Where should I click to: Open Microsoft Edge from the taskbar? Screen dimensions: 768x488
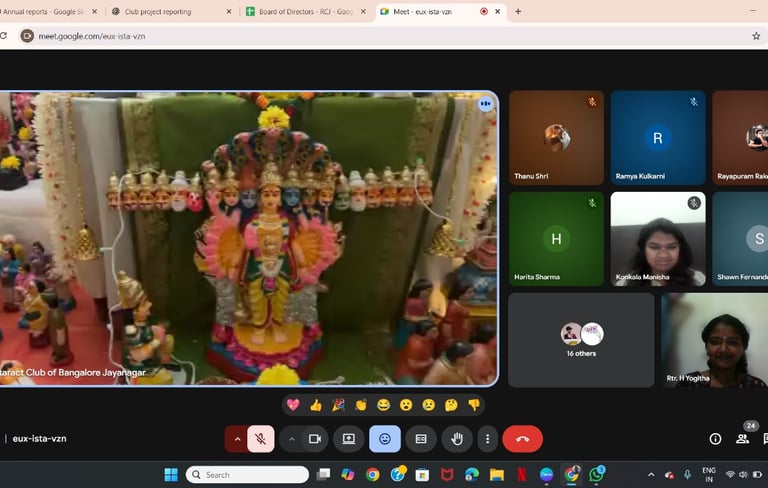coord(472,474)
